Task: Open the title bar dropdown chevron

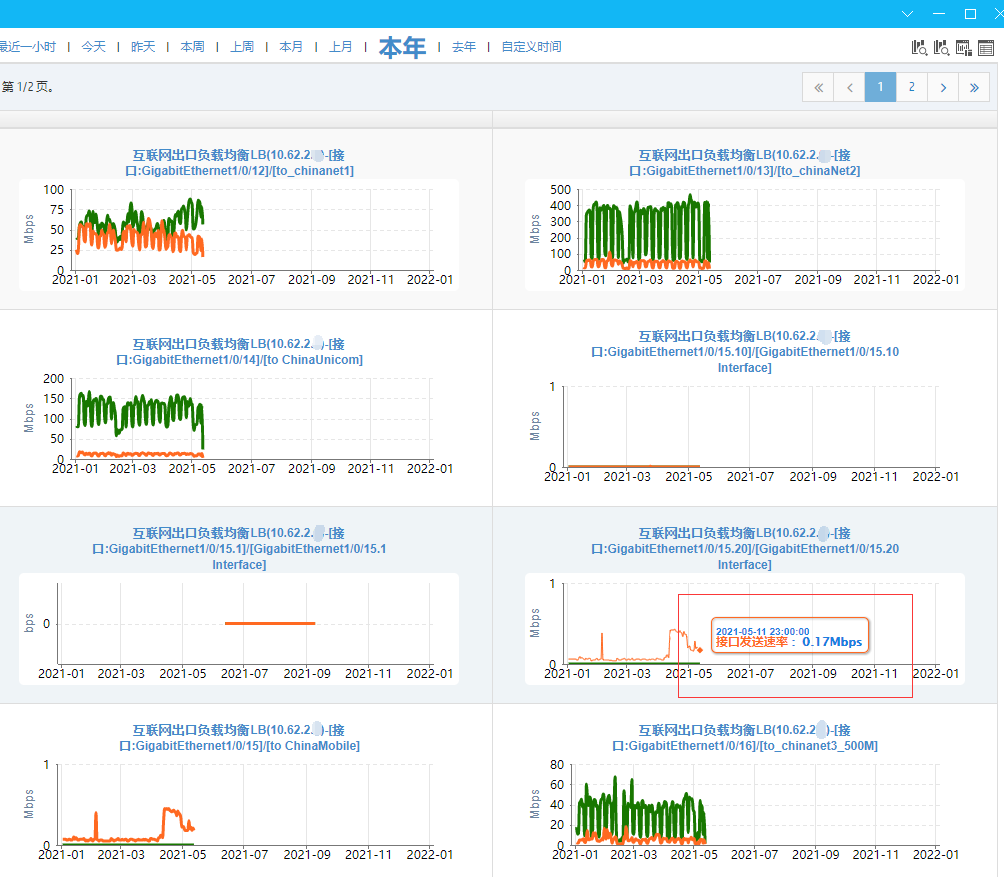Action: coord(907,14)
